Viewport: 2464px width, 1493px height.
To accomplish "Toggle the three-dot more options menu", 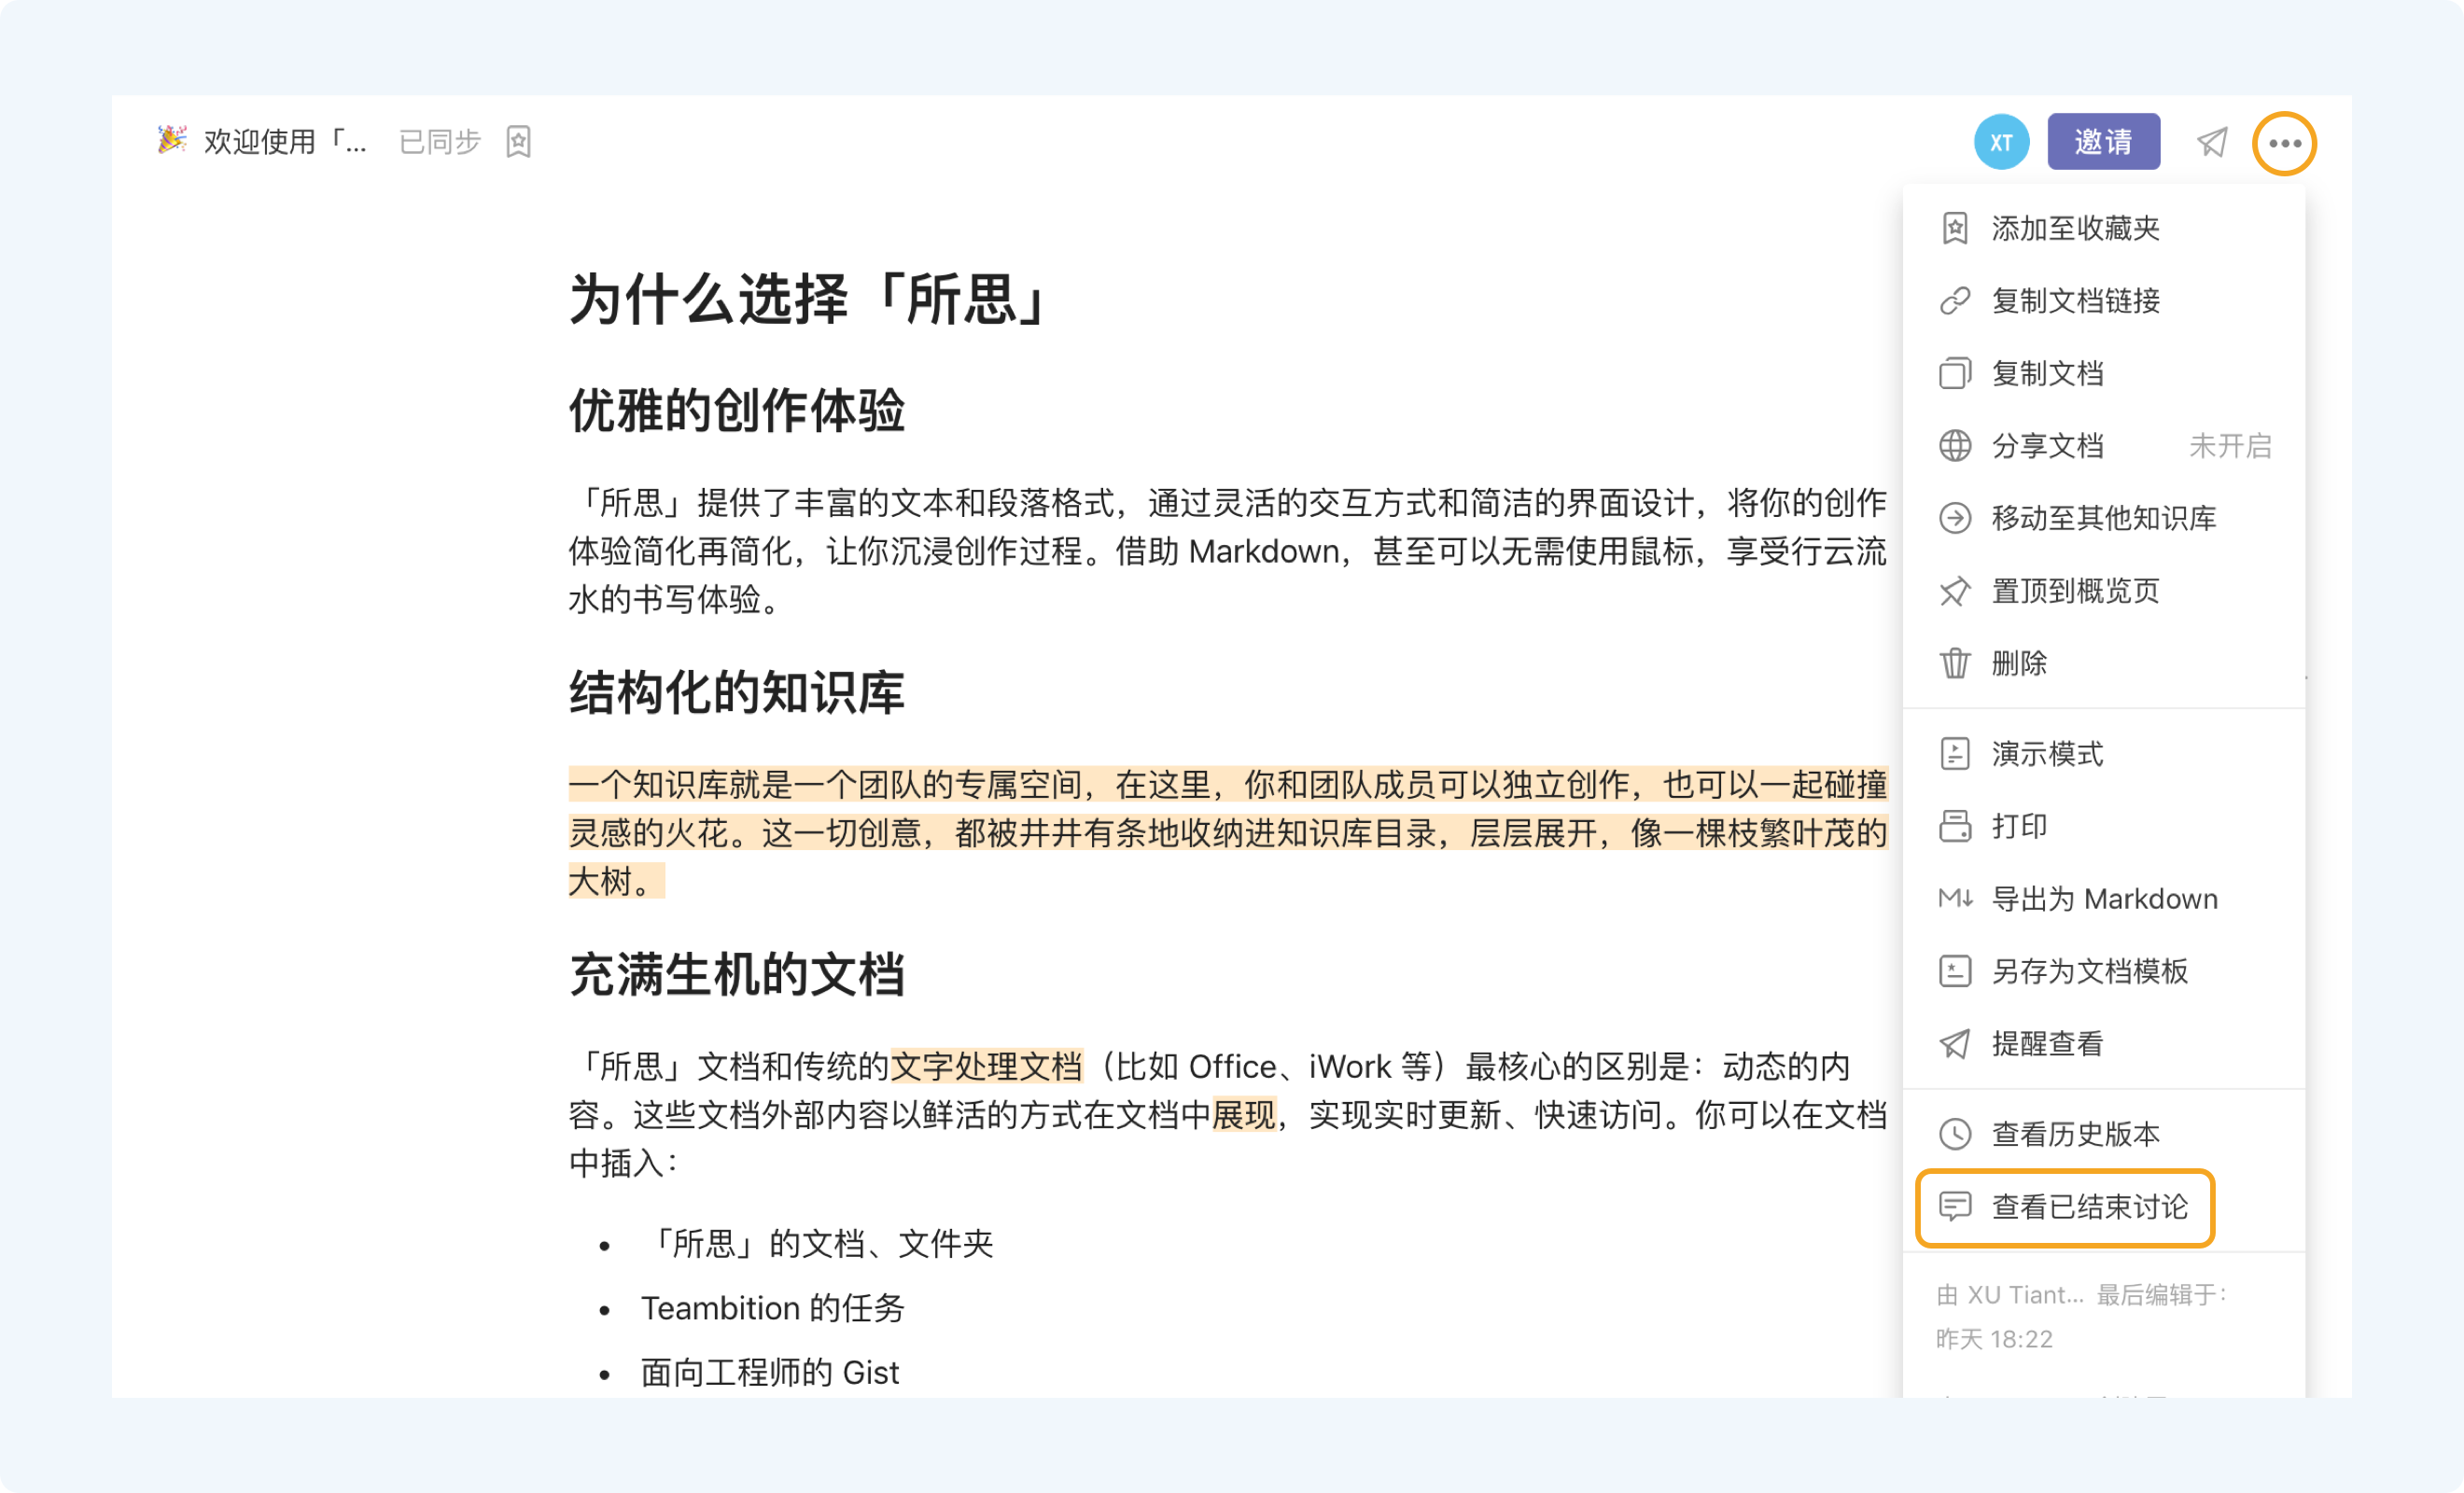I will [x=2284, y=143].
